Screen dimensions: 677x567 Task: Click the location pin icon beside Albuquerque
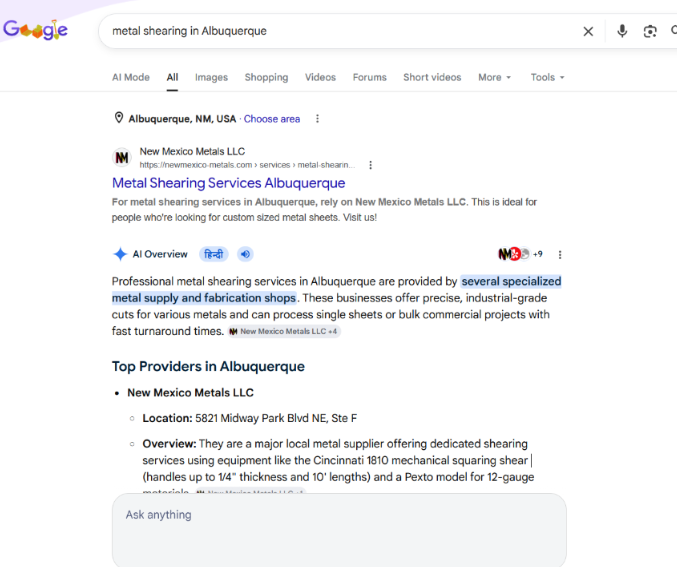pos(119,118)
